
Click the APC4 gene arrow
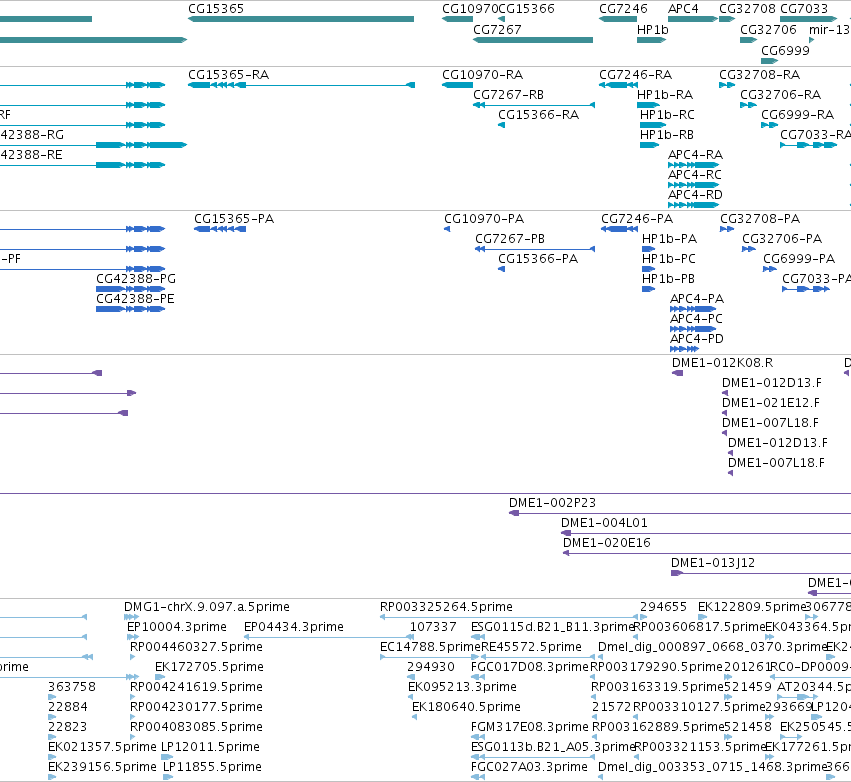point(693,19)
